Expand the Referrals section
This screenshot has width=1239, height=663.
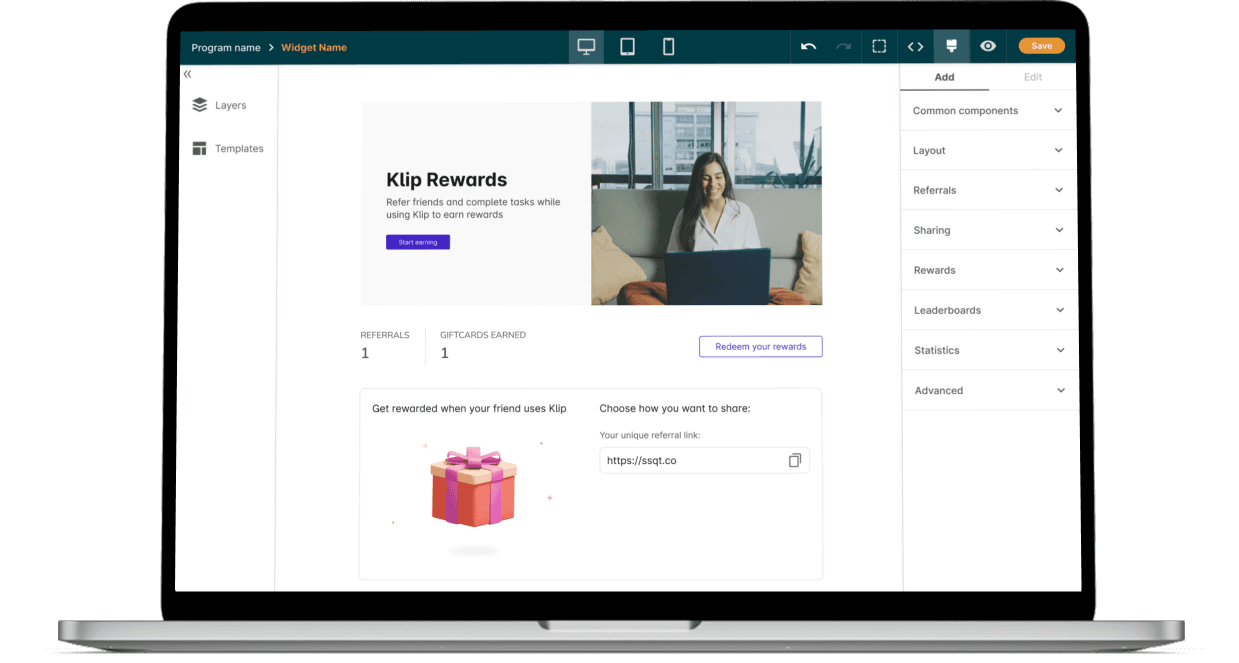988,190
